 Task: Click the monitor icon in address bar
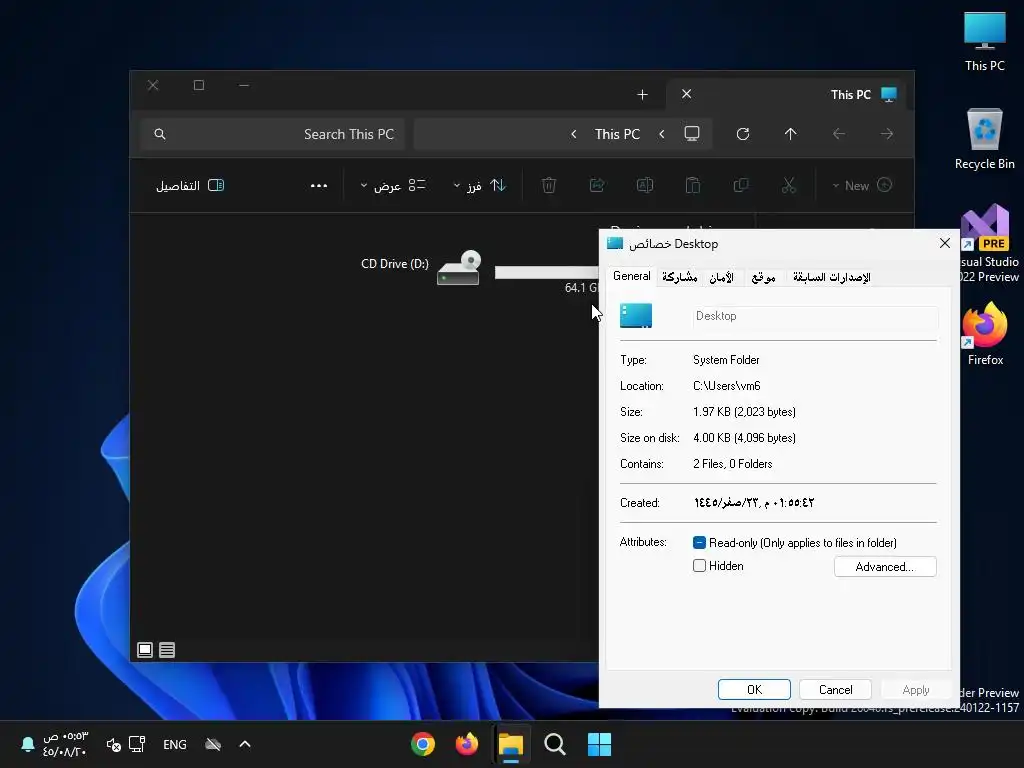tap(692, 134)
